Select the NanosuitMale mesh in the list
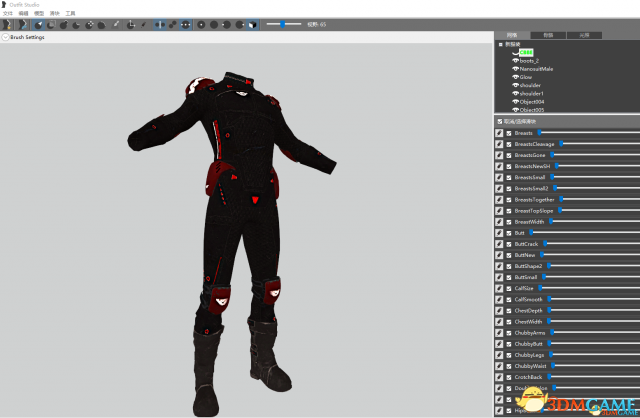 point(536,69)
